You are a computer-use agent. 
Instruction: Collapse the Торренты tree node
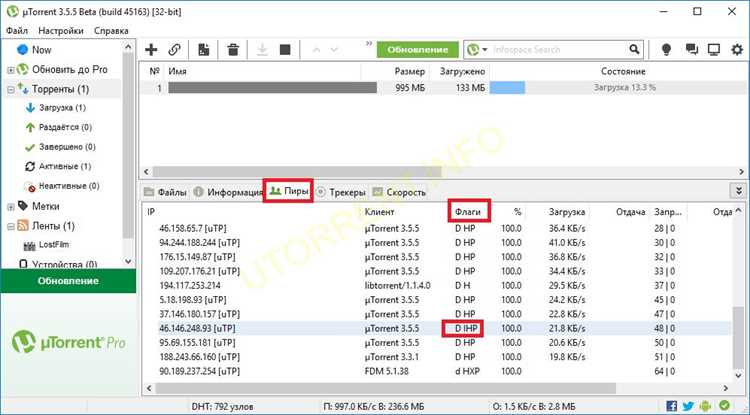click(11, 89)
